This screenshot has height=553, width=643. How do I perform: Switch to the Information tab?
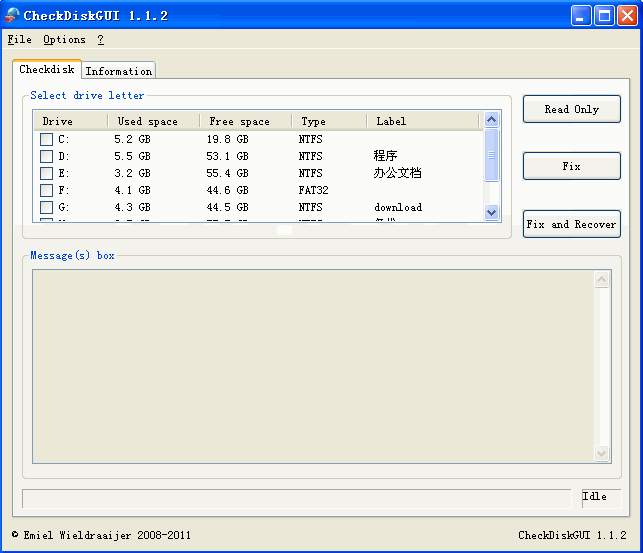(x=119, y=71)
